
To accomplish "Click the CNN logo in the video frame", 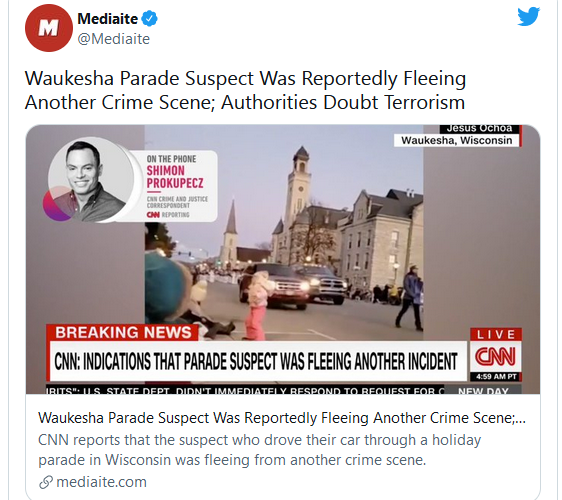I will (x=495, y=357).
